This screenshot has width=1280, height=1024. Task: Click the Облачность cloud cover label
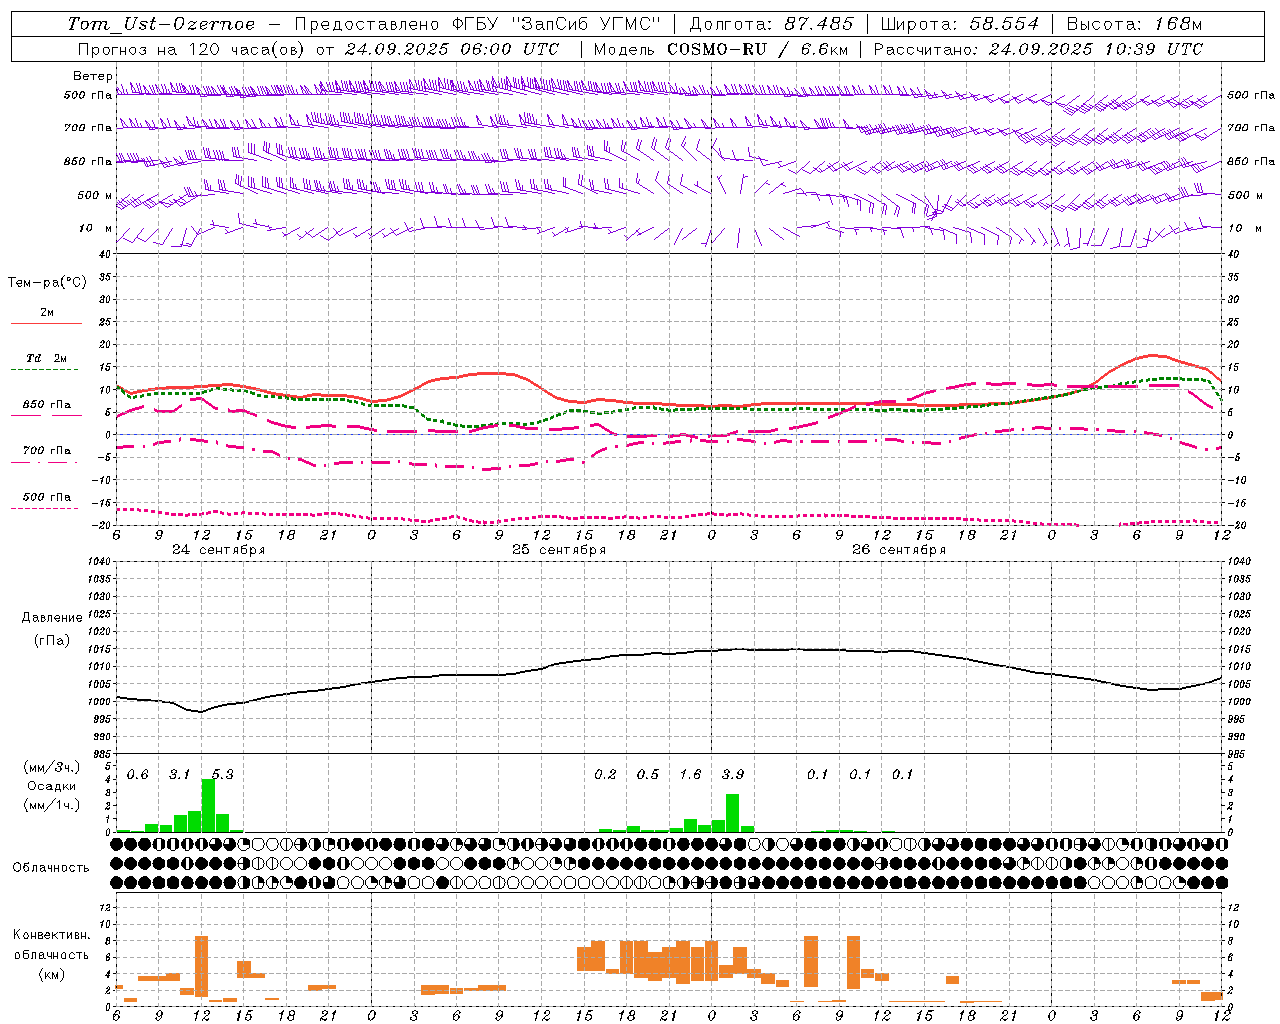tap(51, 867)
